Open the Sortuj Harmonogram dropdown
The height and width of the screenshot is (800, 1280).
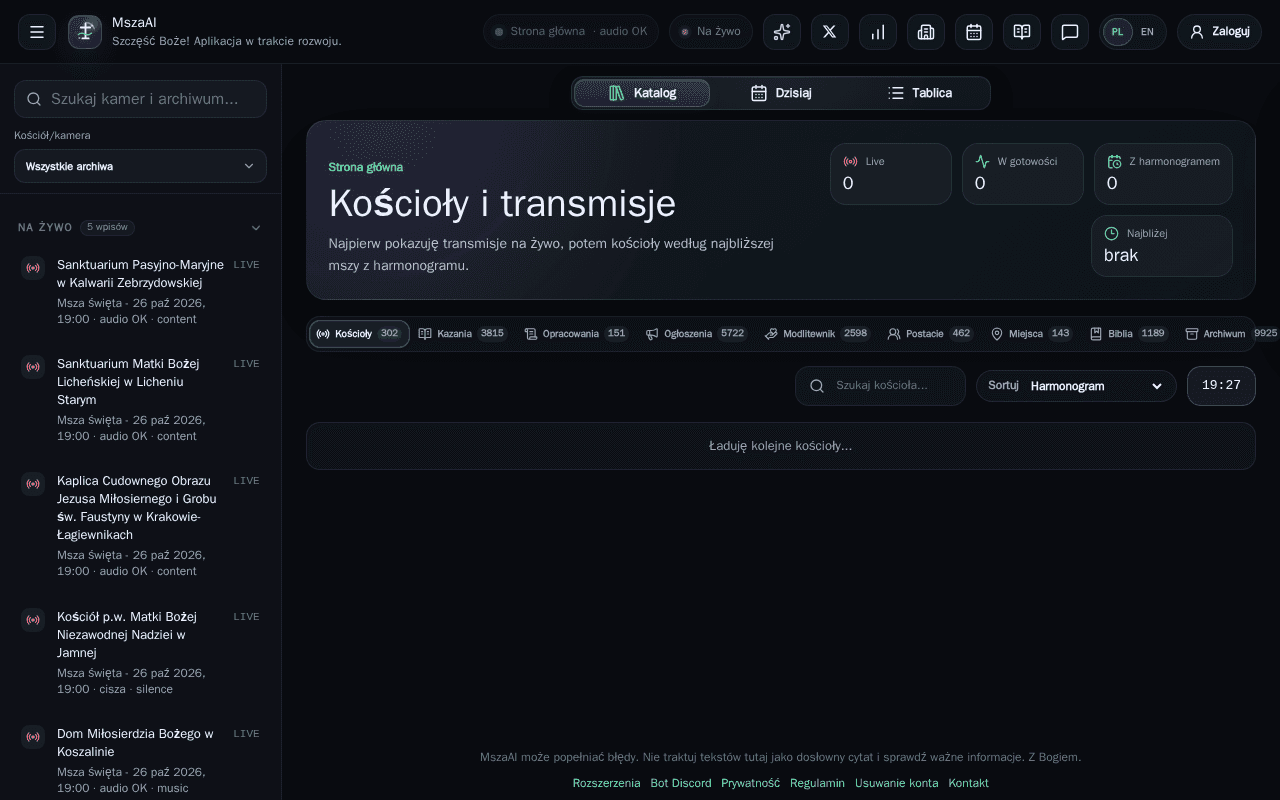(1076, 386)
